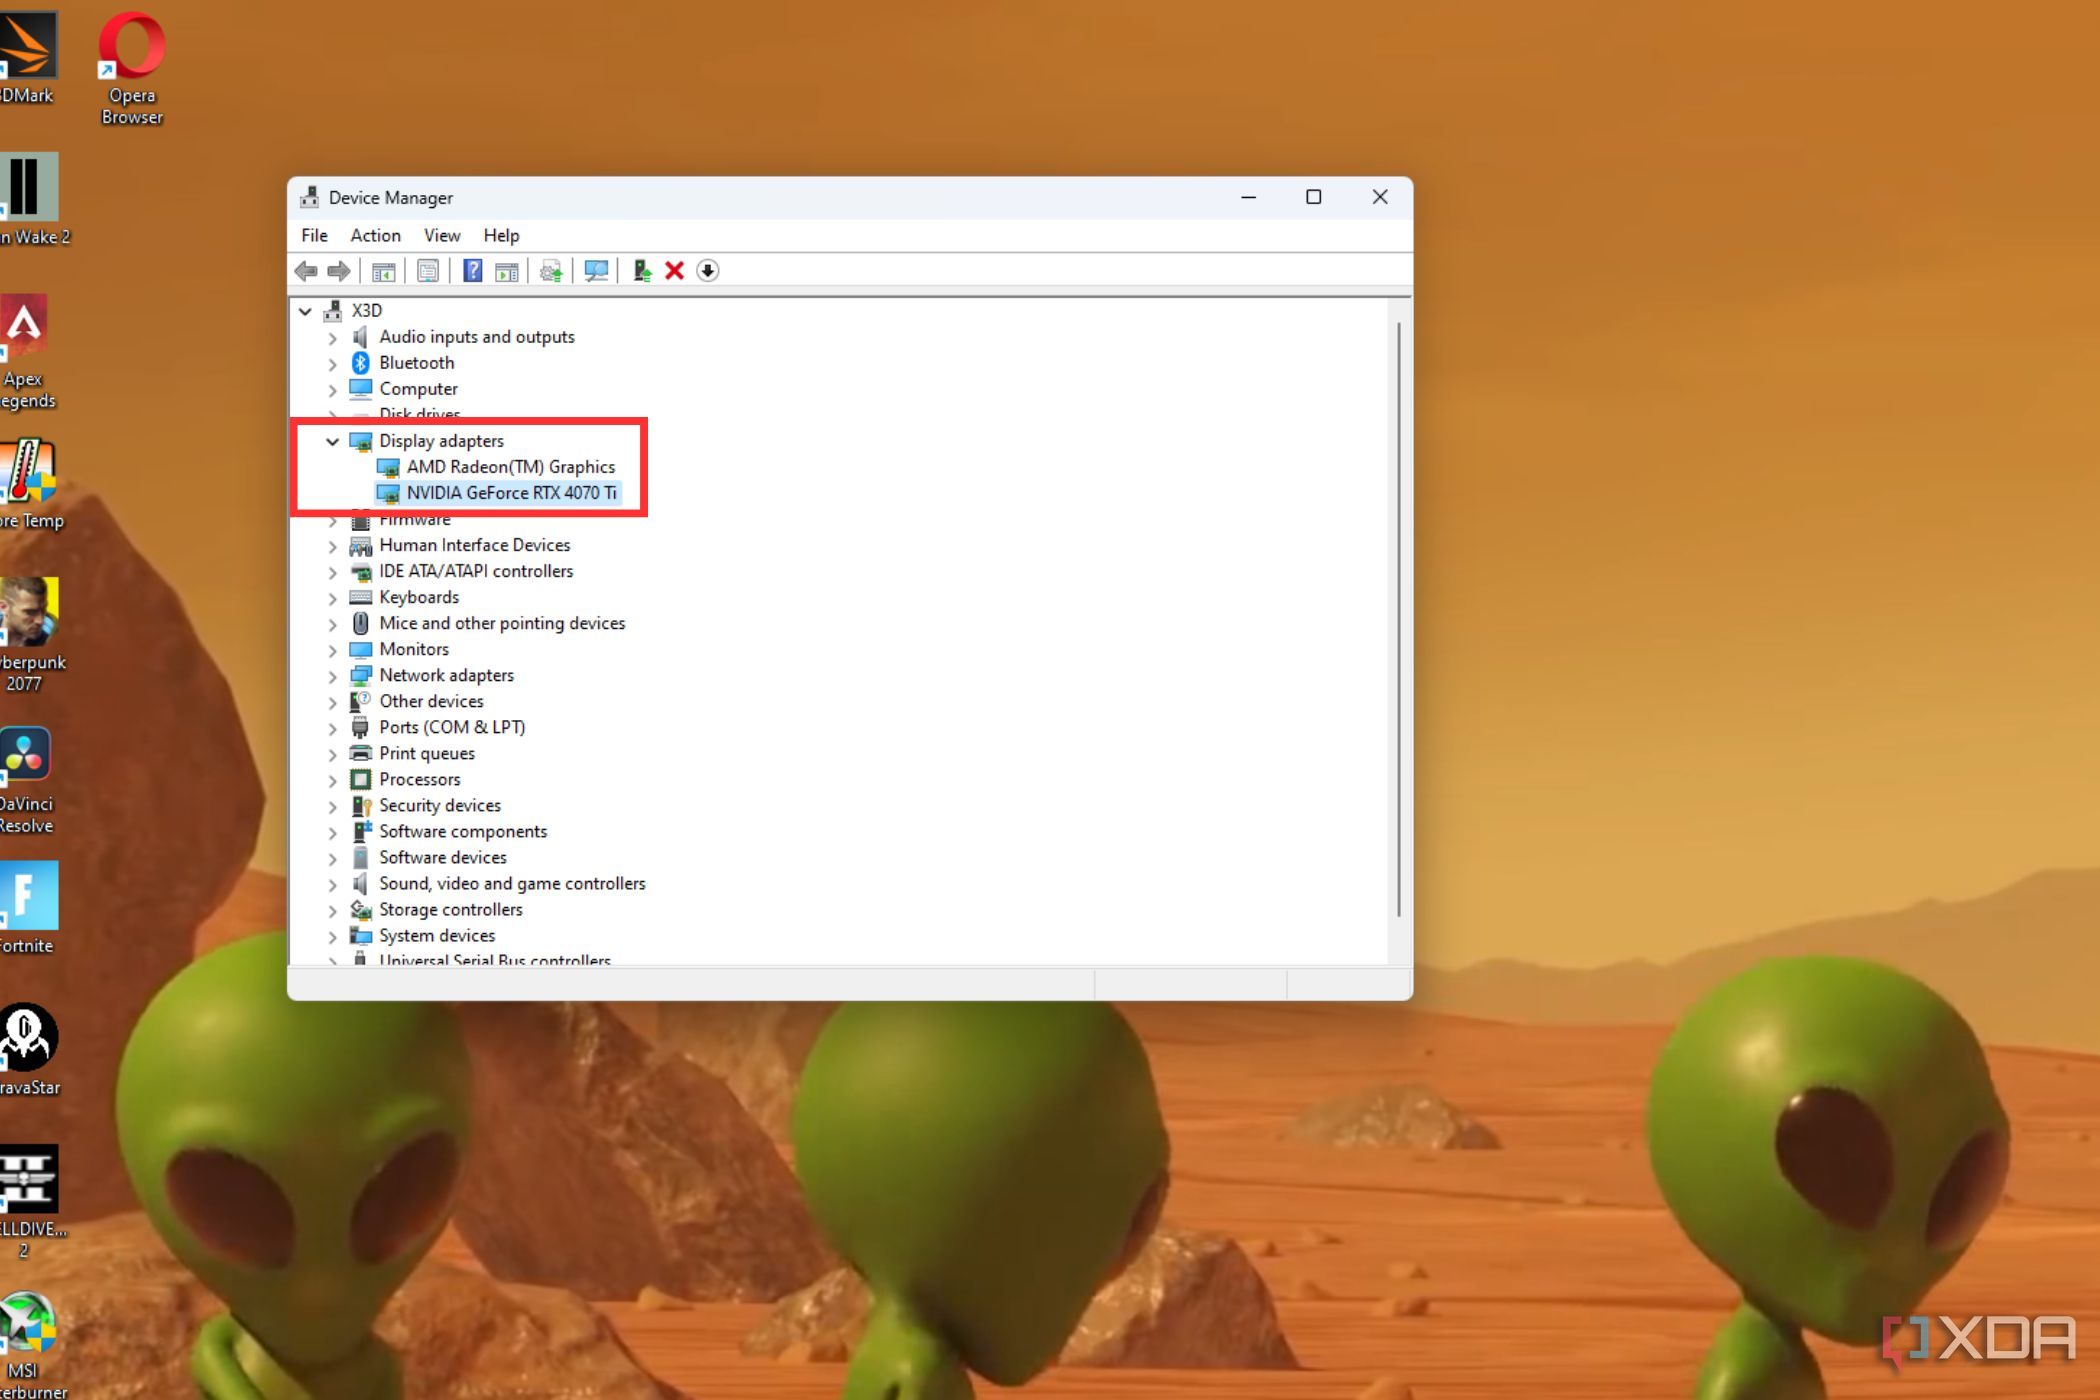Click the Back navigation arrow icon

point(306,270)
